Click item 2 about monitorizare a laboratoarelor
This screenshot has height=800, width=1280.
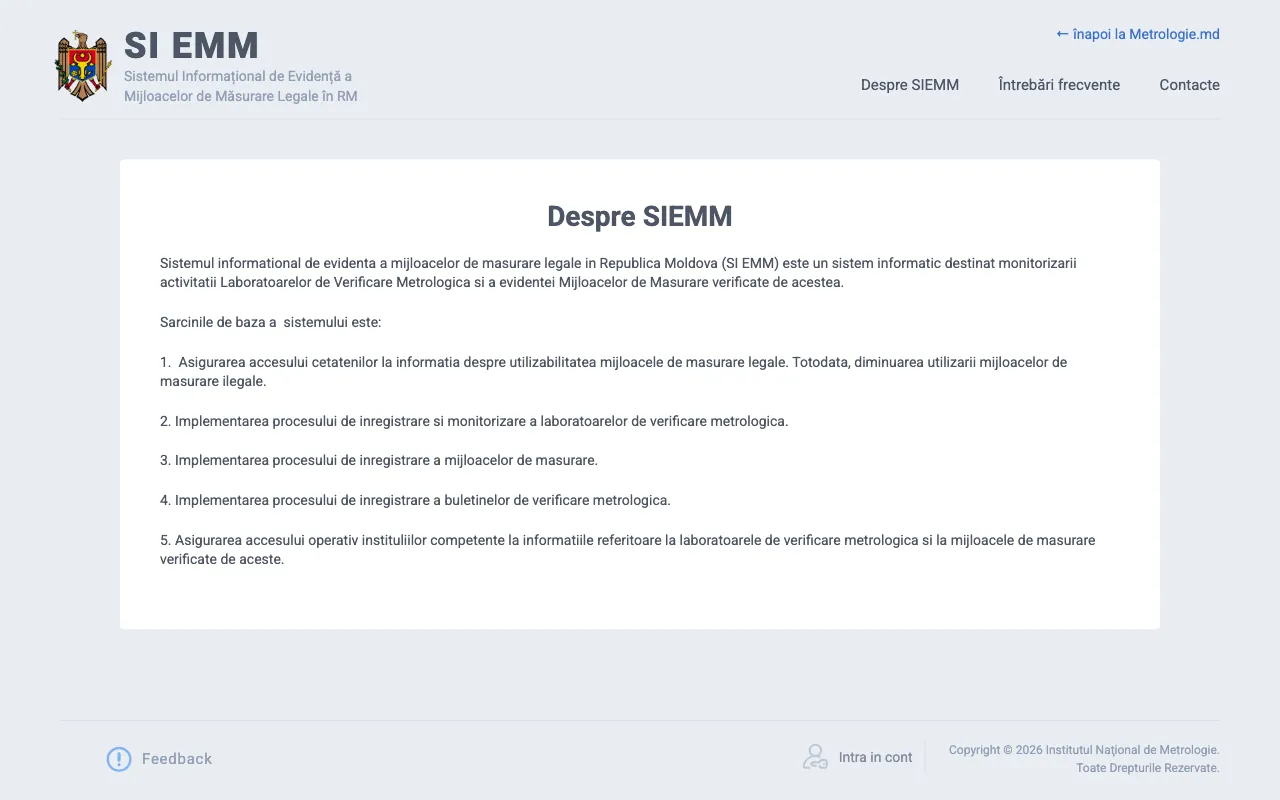tap(474, 421)
